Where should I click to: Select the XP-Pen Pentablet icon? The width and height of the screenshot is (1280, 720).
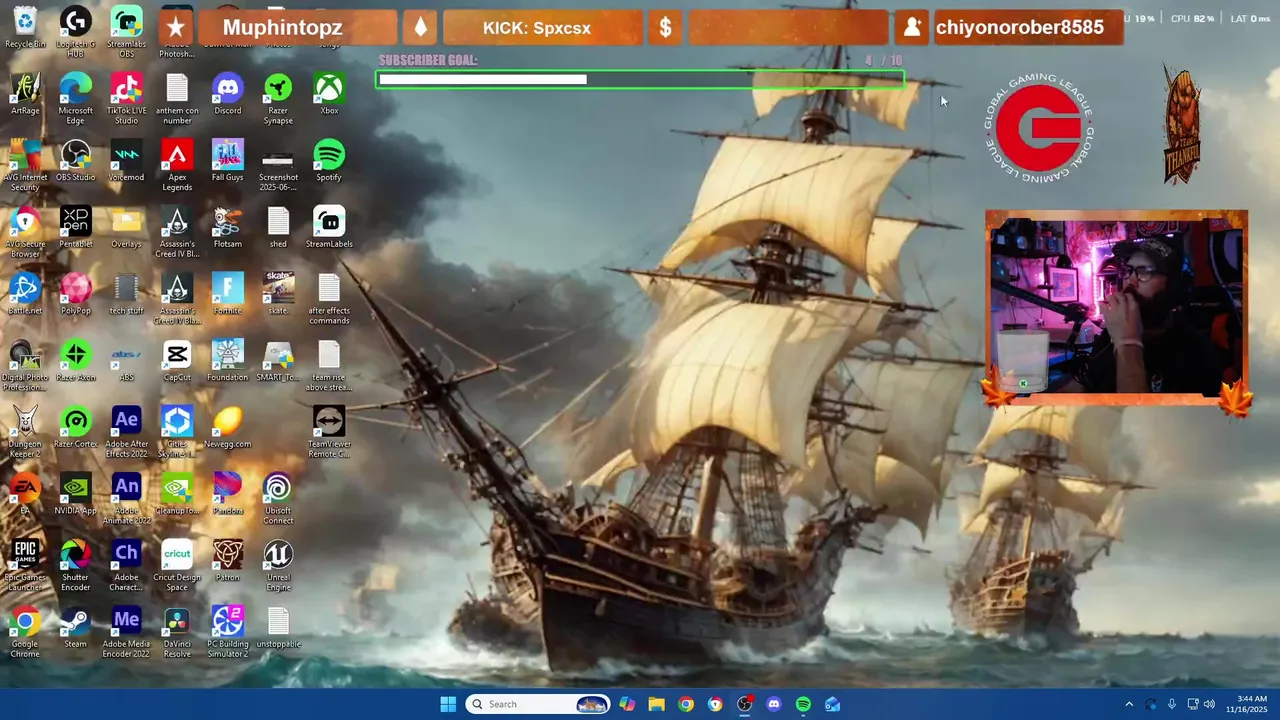[x=76, y=227]
